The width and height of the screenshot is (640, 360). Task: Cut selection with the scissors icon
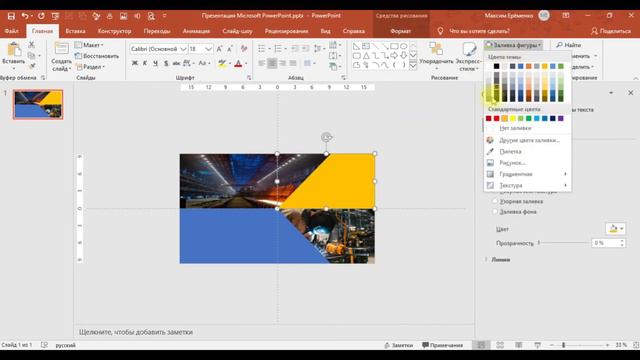pyautogui.click(x=31, y=44)
